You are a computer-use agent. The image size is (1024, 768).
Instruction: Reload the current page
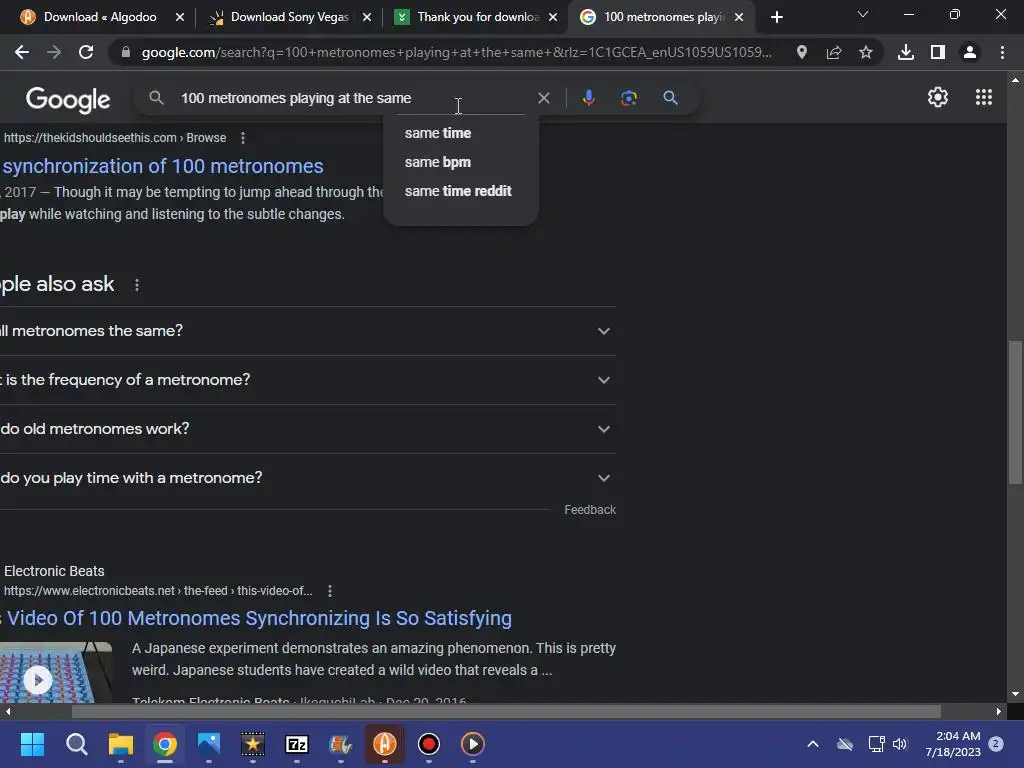tap(86, 52)
